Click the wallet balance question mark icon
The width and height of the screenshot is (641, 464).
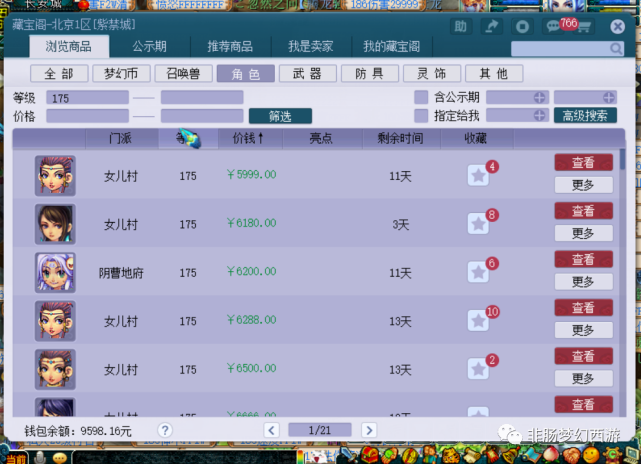click(165, 430)
